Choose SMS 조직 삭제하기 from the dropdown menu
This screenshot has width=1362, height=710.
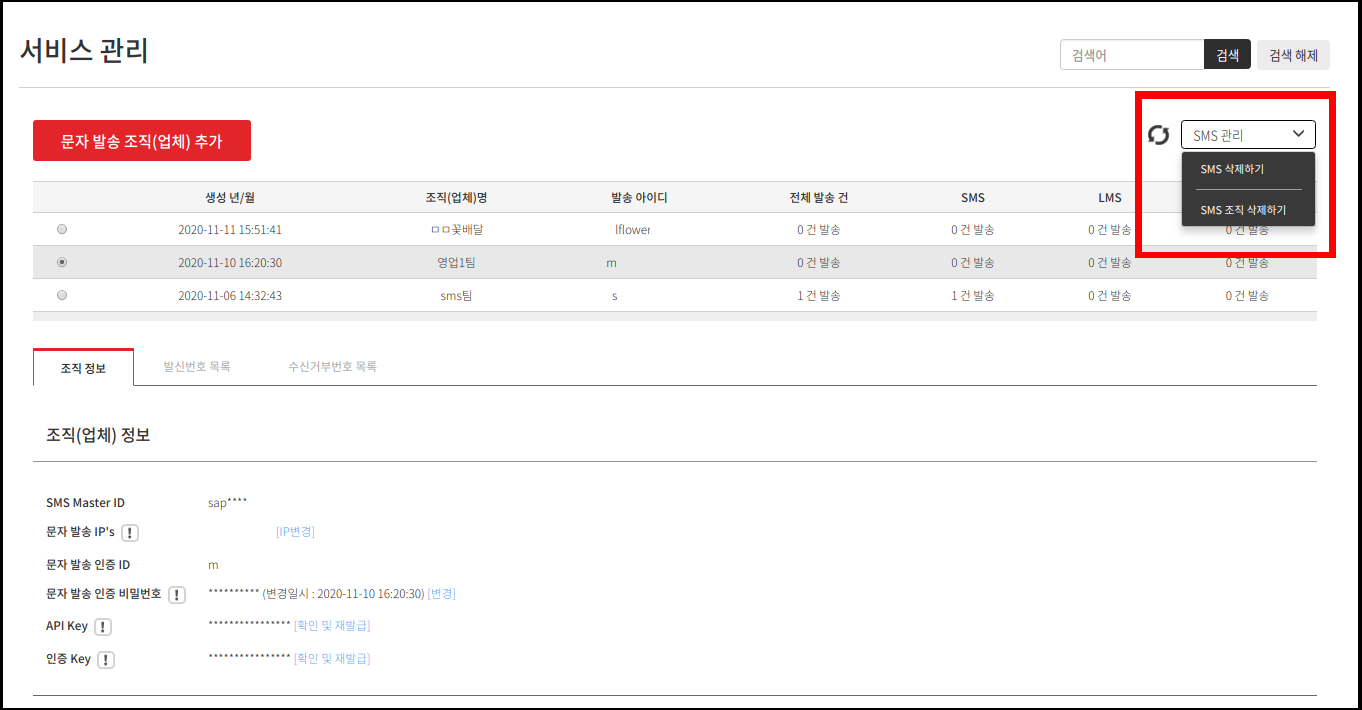pos(1243,210)
